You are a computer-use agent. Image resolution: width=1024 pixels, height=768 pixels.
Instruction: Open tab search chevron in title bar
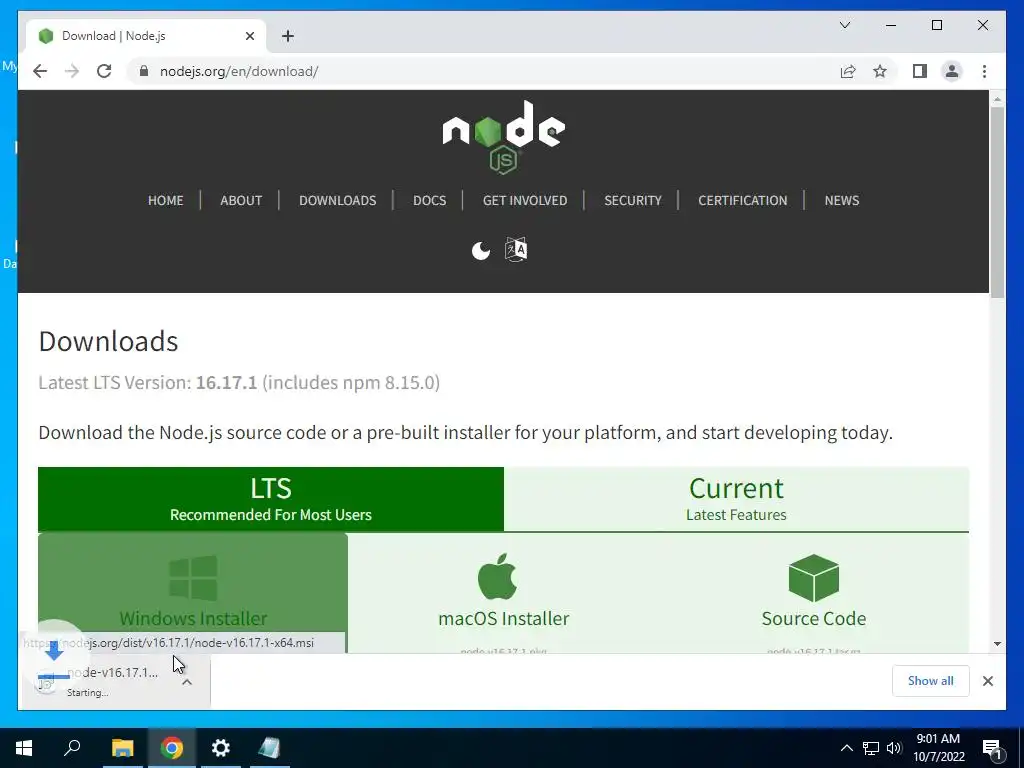point(844,25)
